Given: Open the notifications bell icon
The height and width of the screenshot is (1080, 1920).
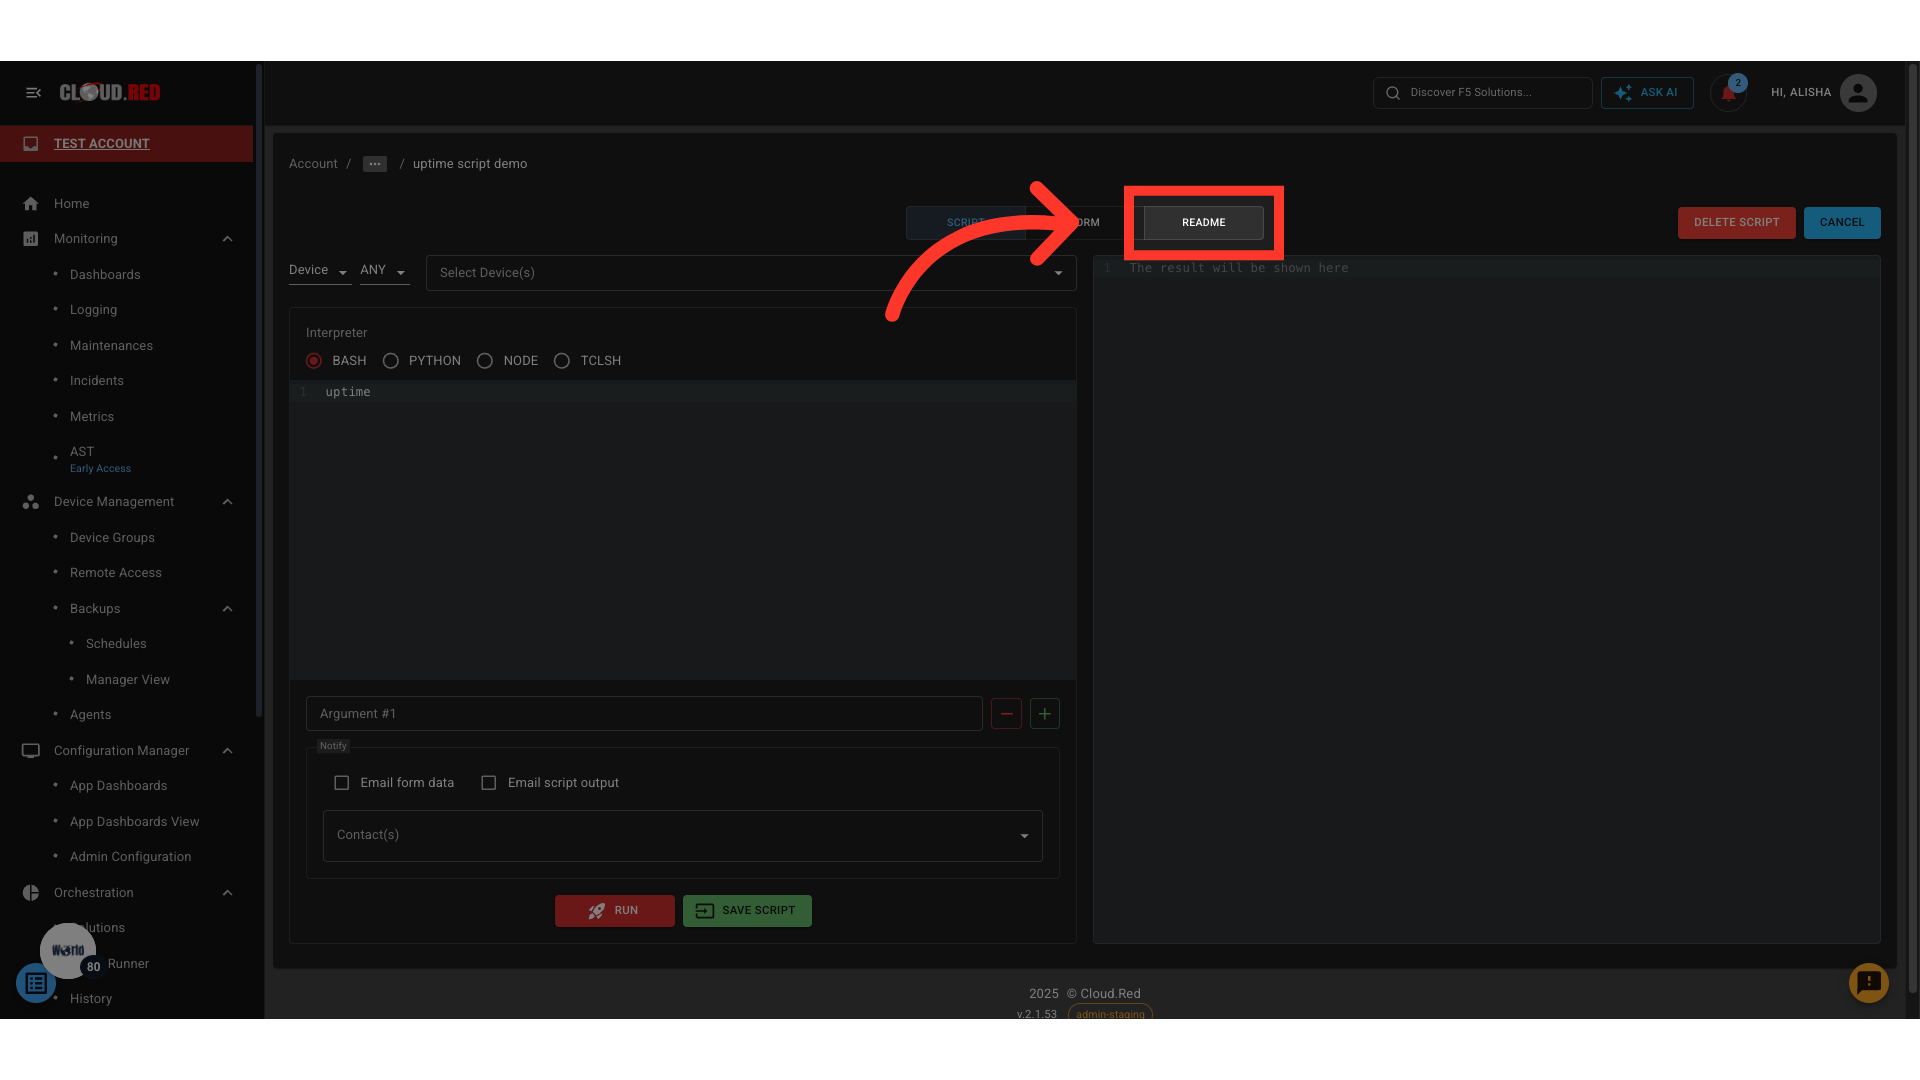Looking at the screenshot, I should (x=1729, y=92).
